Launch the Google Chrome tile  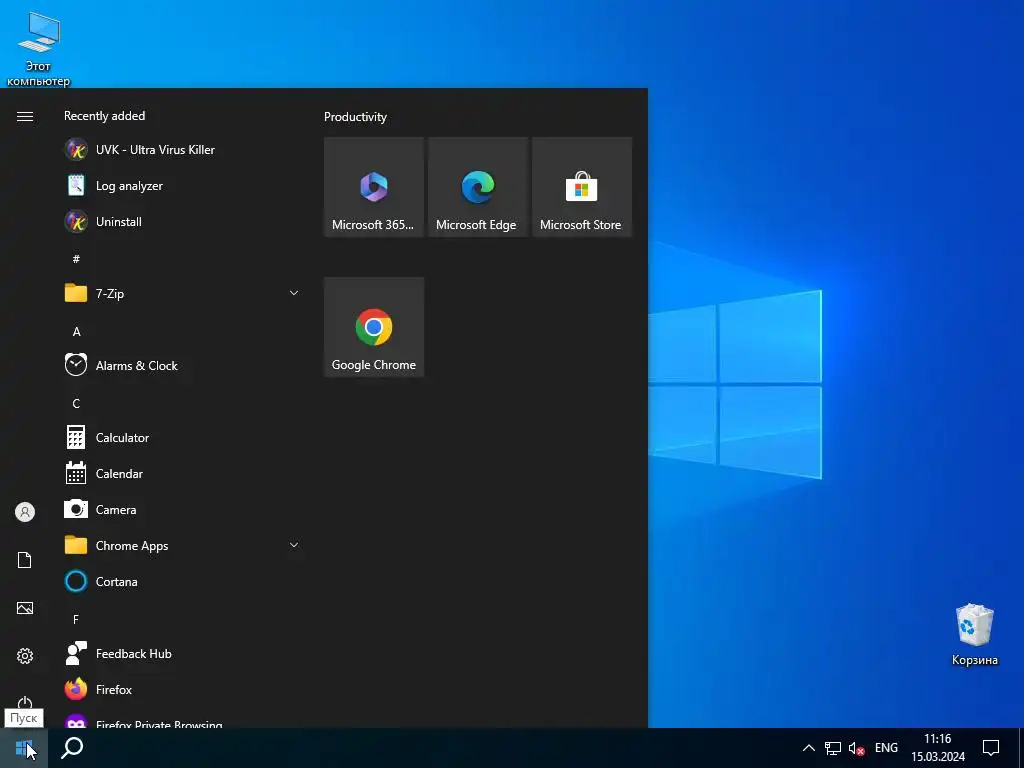click(x=374, y=327)
